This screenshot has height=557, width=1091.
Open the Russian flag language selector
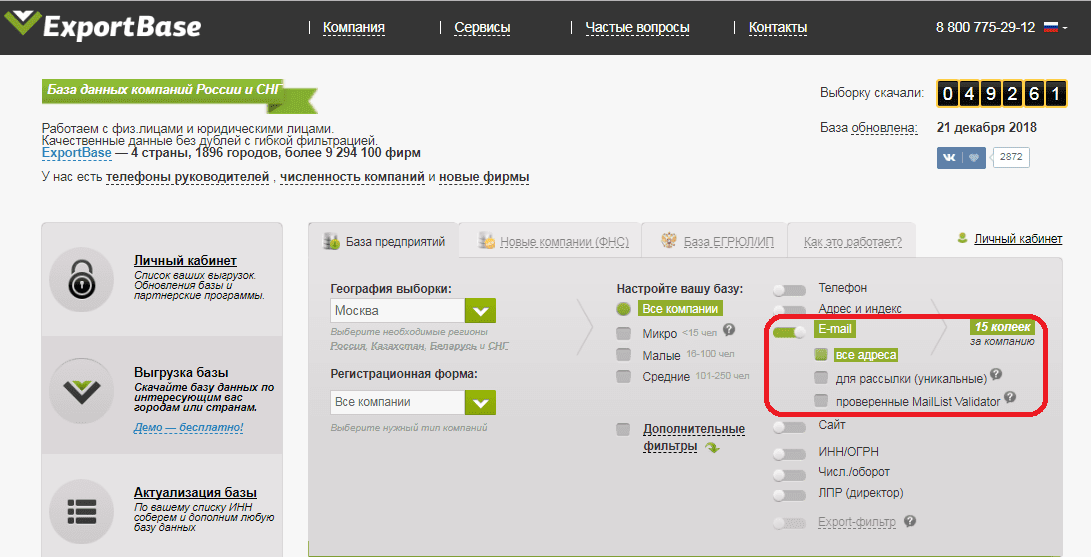click(1054, 28)
